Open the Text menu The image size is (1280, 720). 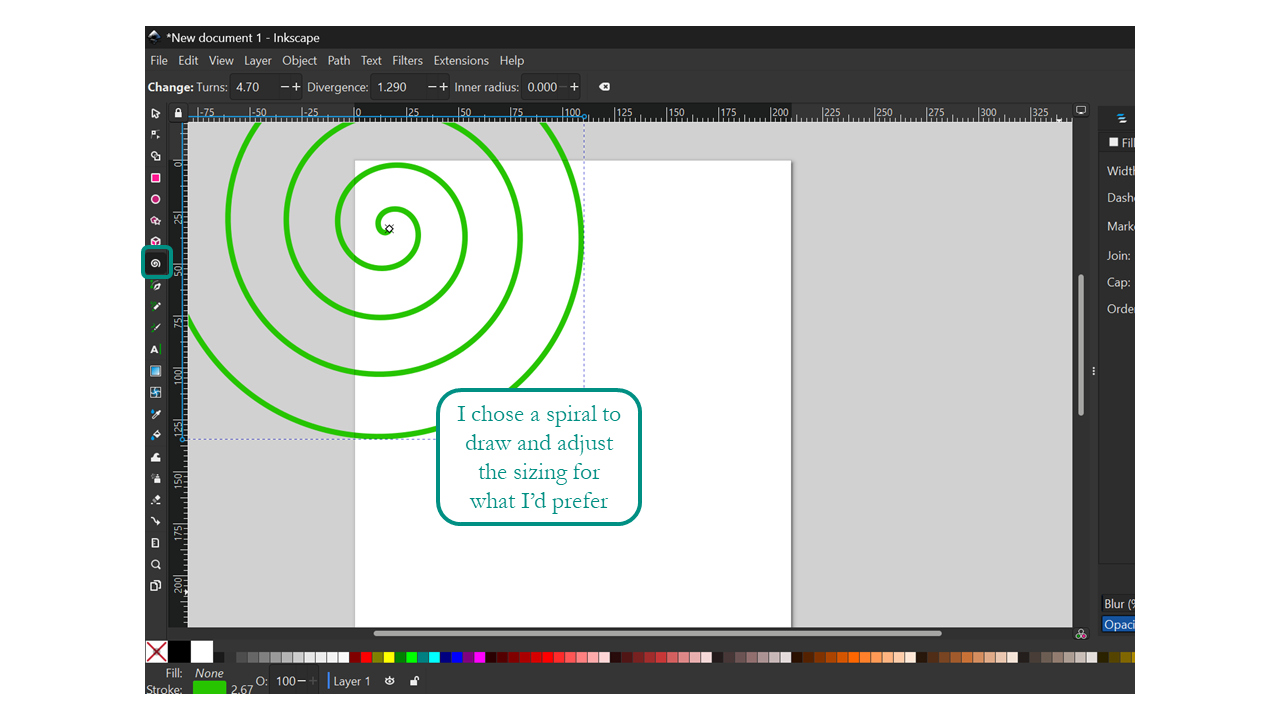[371, 60]
